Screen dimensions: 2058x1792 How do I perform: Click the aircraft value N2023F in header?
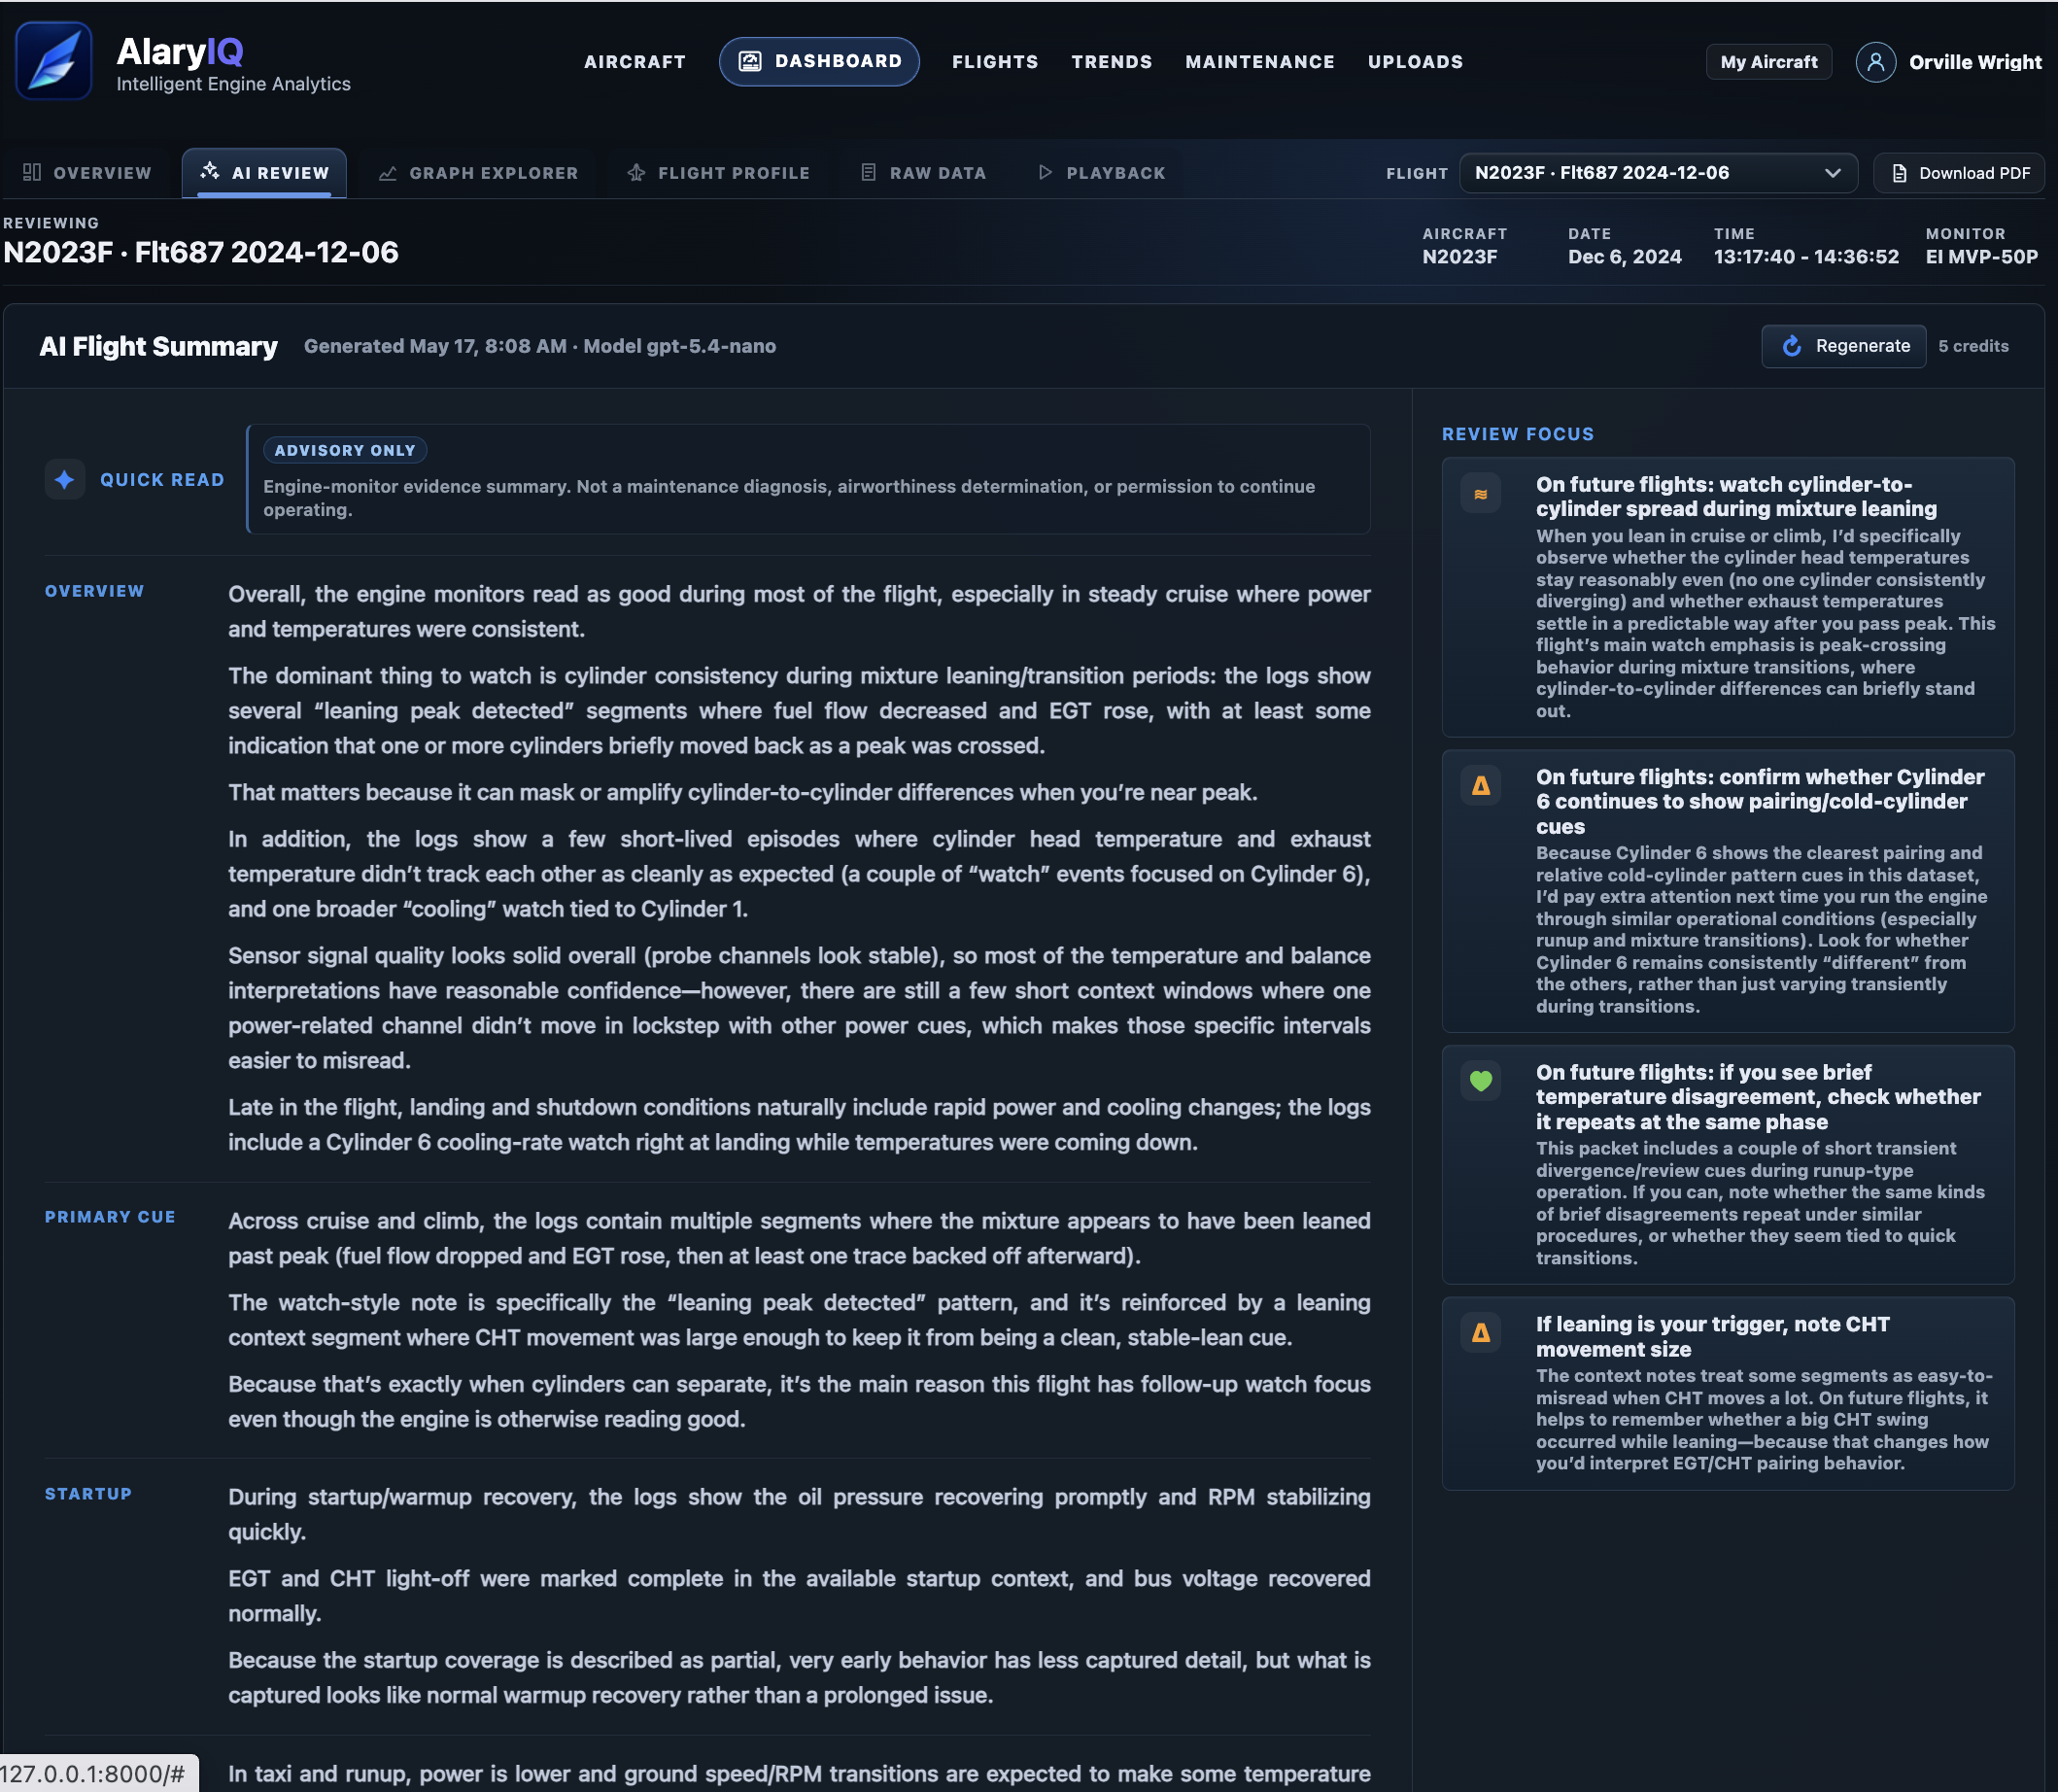1459,257
